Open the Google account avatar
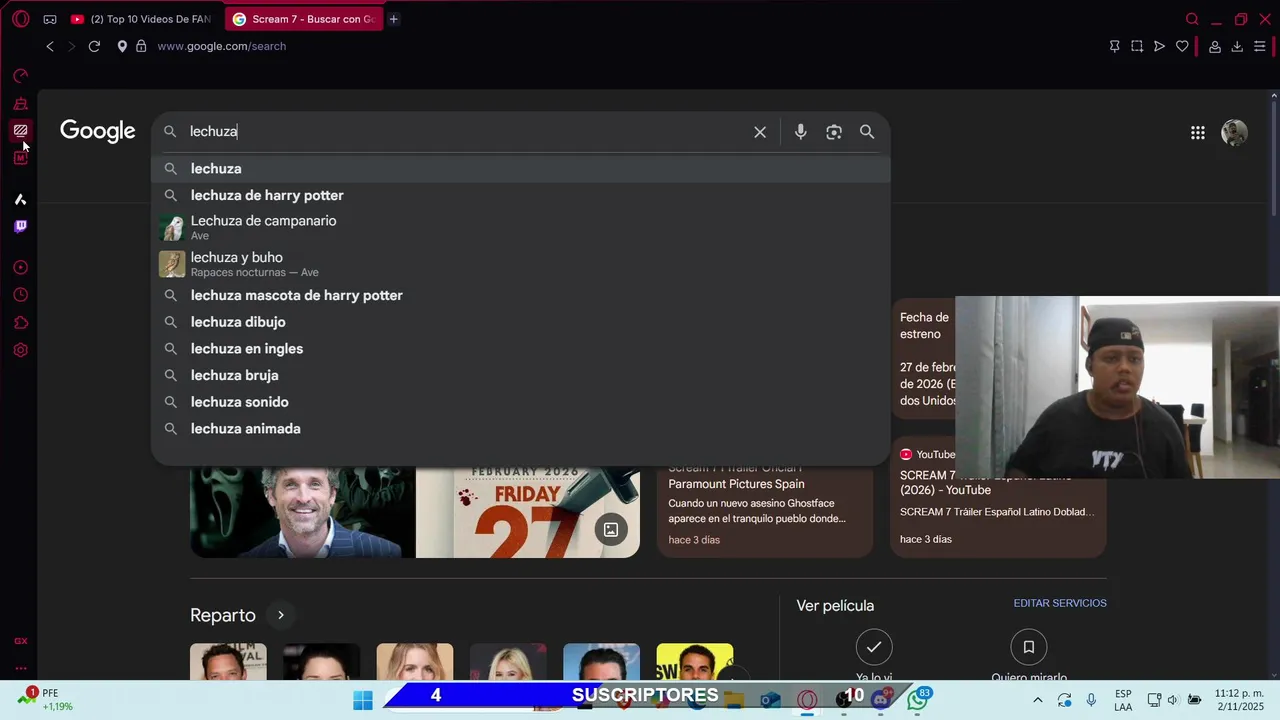Viewport: 1280px width, 720px height. point(1234,132)
